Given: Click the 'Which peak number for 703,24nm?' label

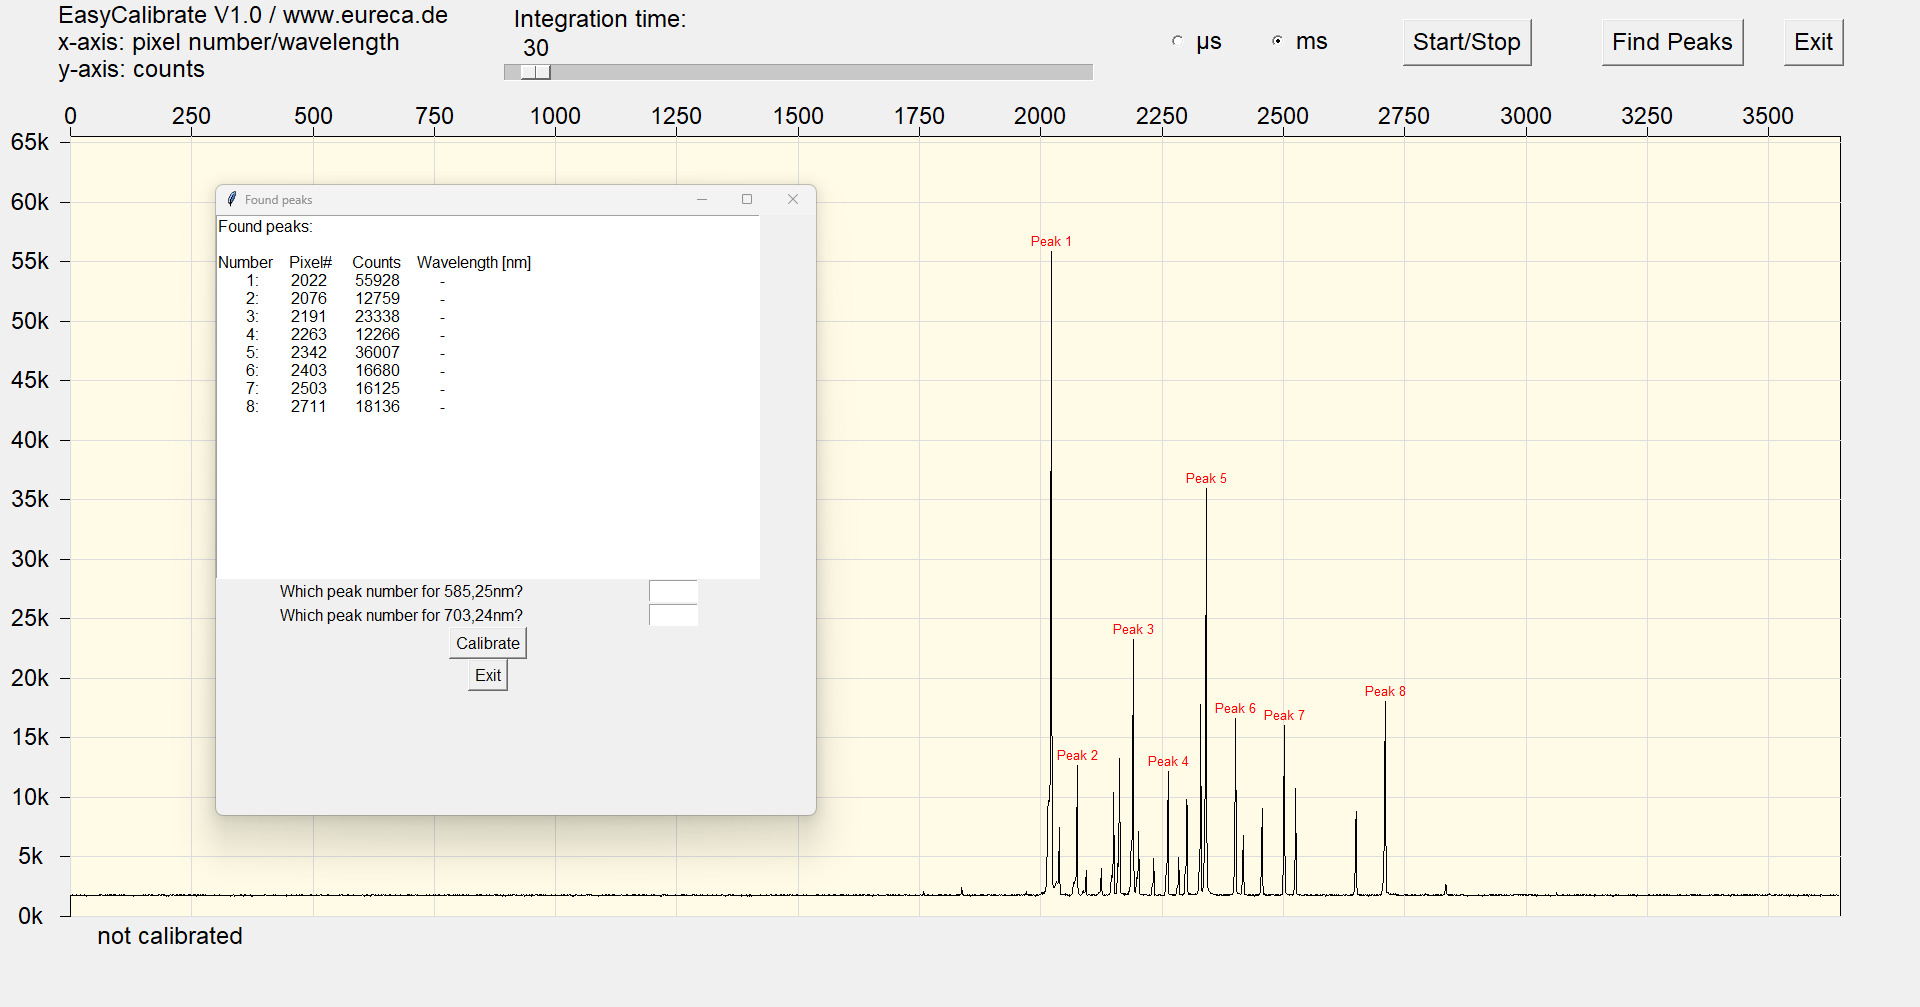Looking at the screenshot, I should tap(401, 616).
